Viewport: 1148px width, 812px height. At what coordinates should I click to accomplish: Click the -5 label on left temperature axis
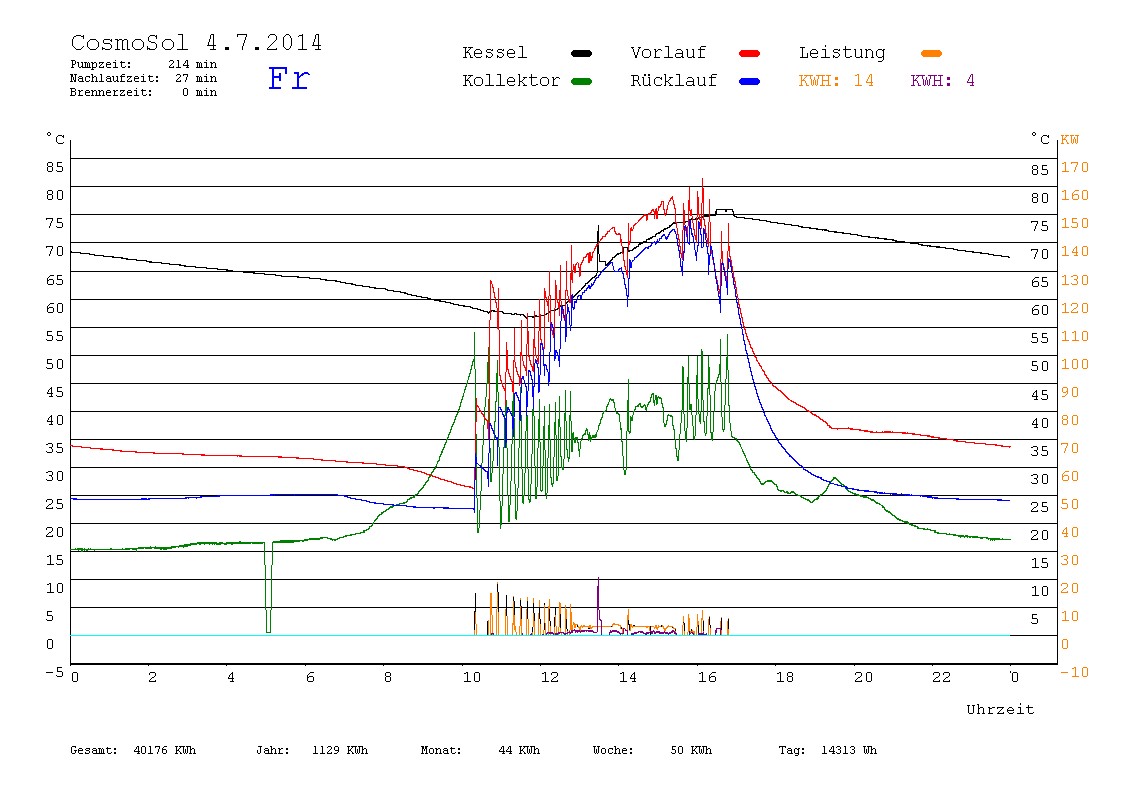click(x=55, y=672)
